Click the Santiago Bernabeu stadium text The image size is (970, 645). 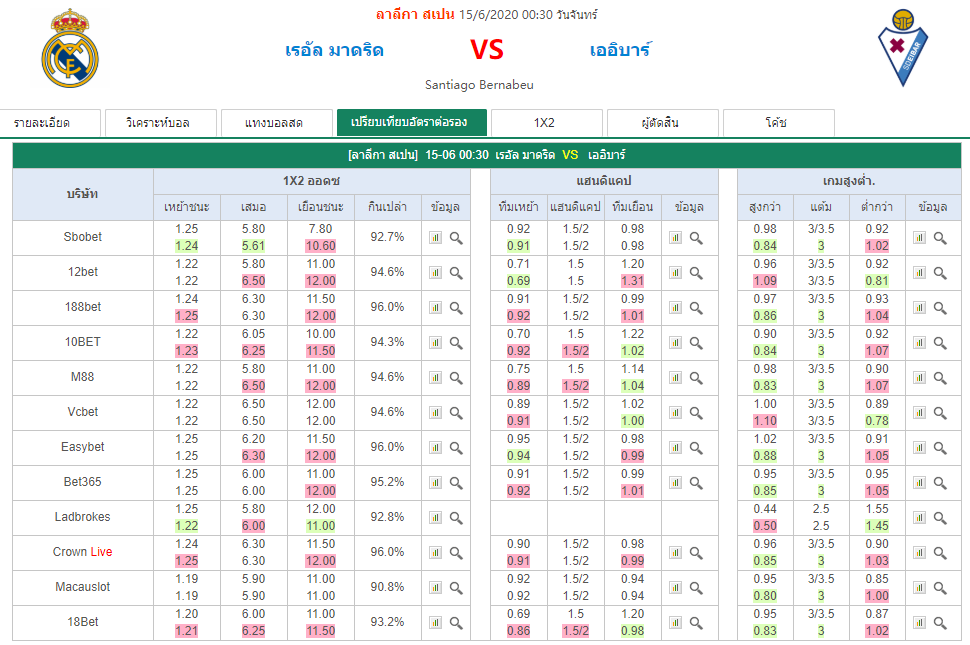click(x=479, y=85)
